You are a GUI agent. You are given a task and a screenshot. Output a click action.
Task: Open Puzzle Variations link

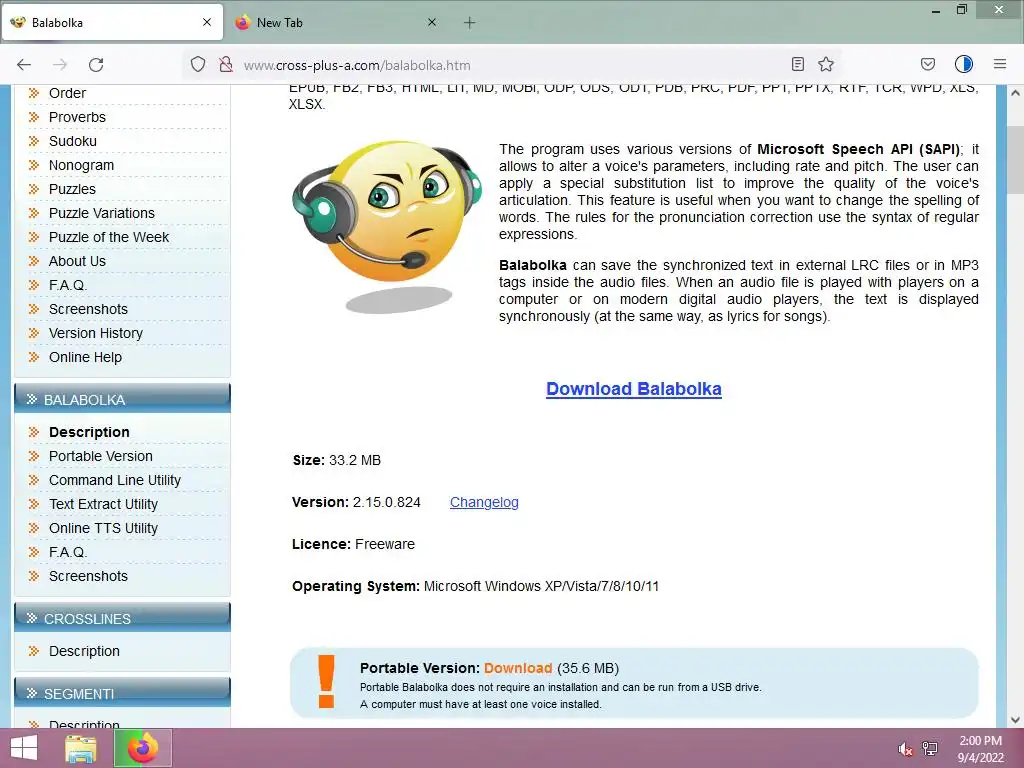[x=102, y=214]
